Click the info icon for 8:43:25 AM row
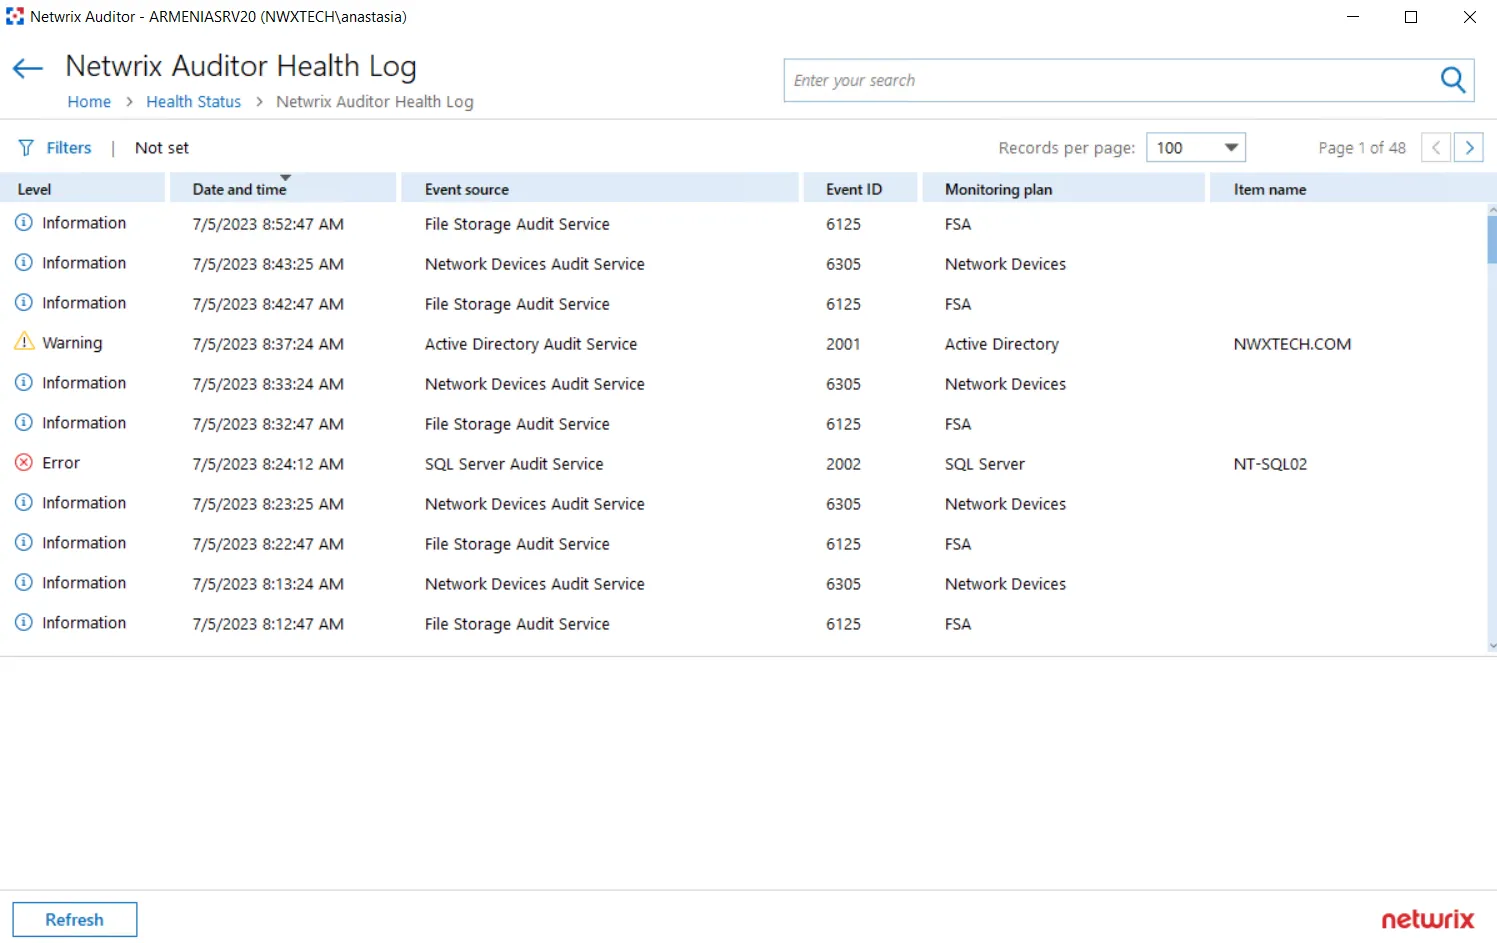Screen dimensions: 1497x943 [x=24, y=263]
